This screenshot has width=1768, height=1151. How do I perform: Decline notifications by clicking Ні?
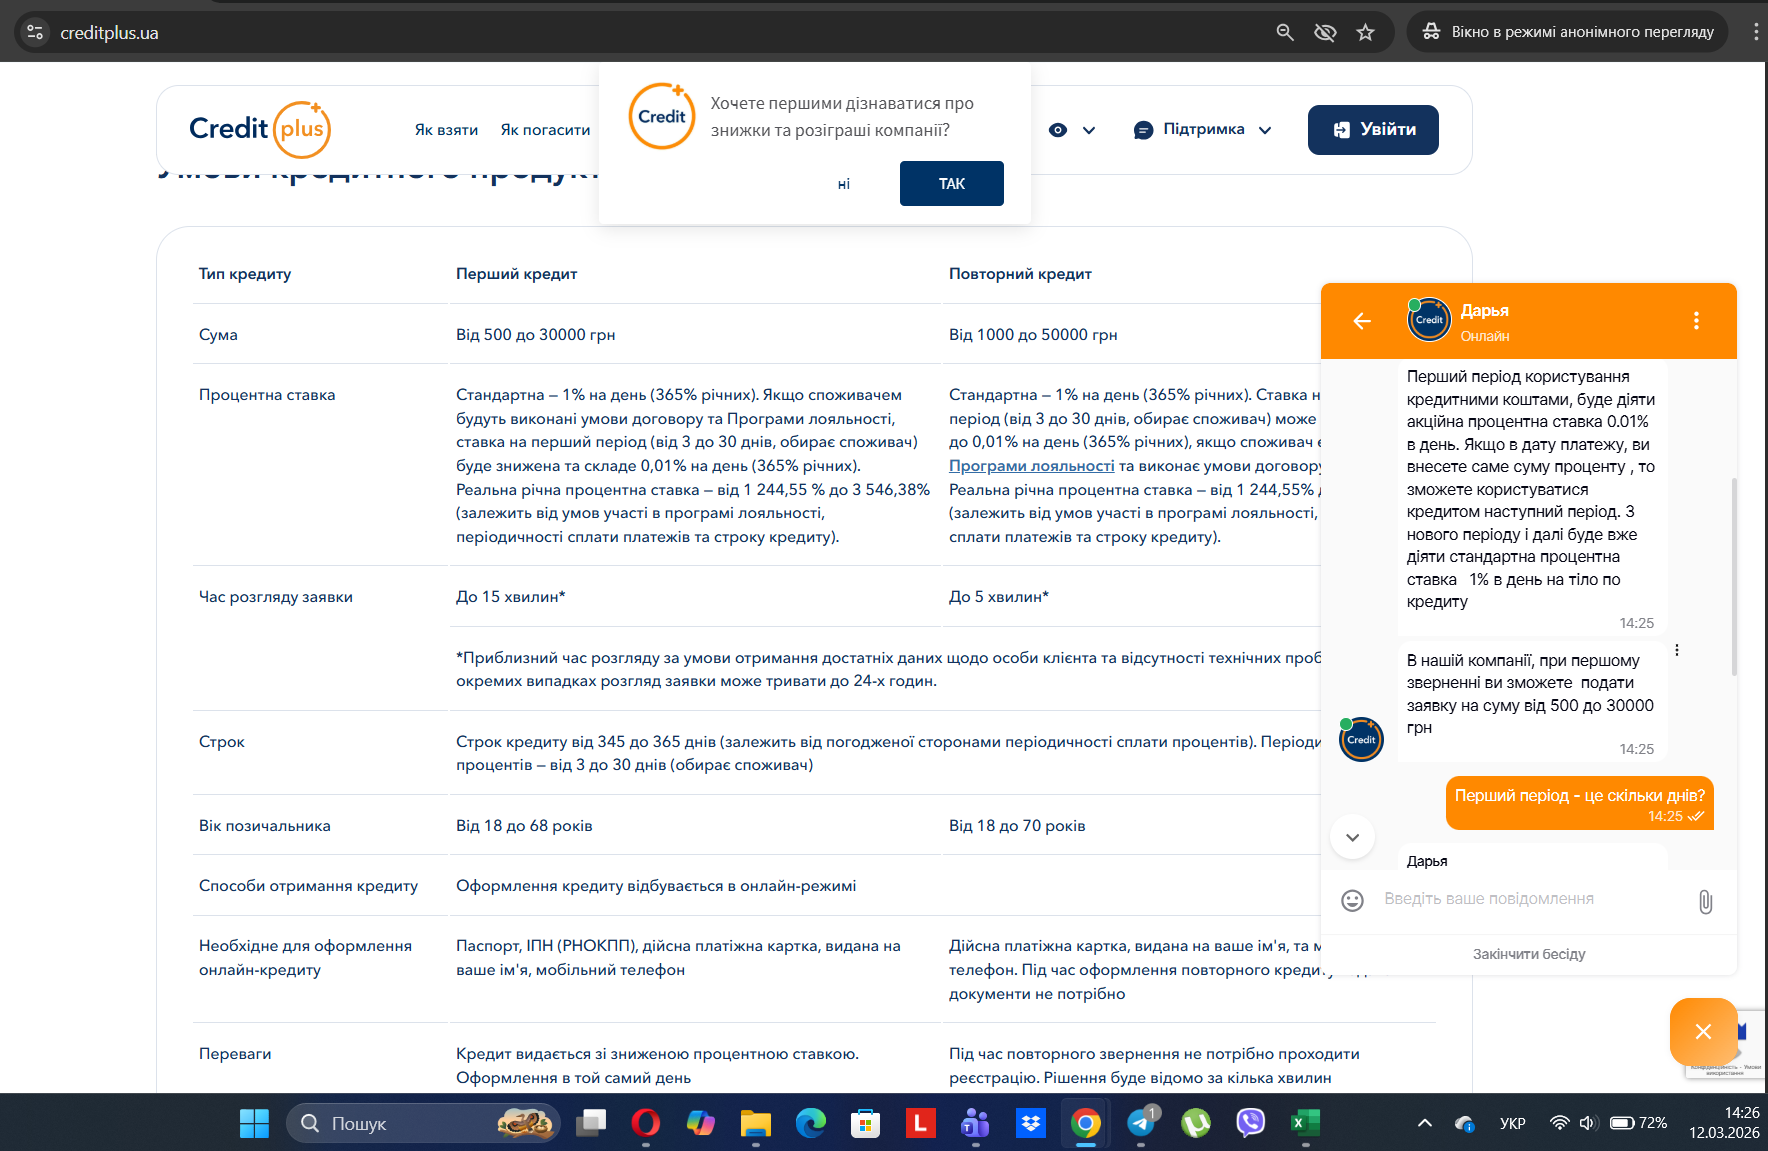pos(844,184)
